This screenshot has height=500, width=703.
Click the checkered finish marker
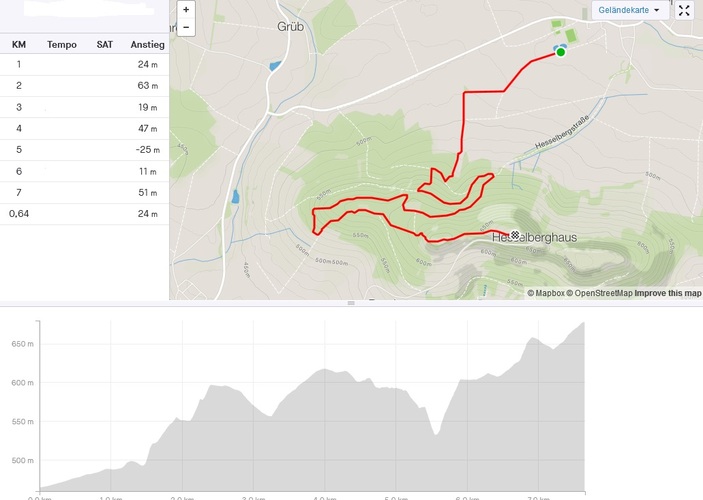click(x=514, y=235)
